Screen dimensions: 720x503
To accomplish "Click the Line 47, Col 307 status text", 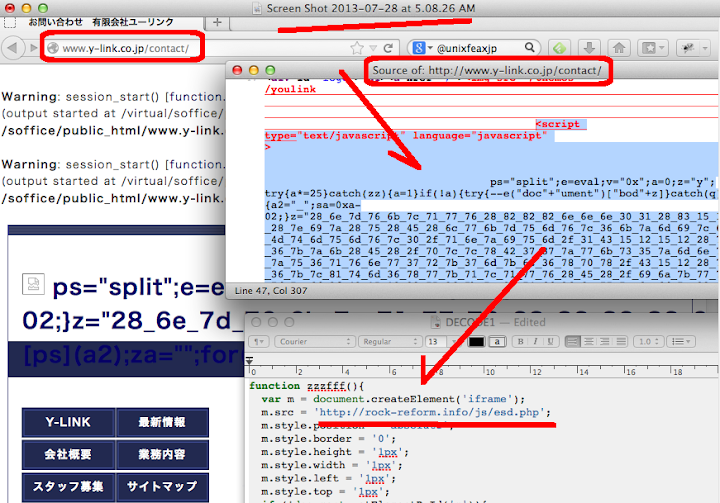I will pyautogui.click(x=271, y=291).
